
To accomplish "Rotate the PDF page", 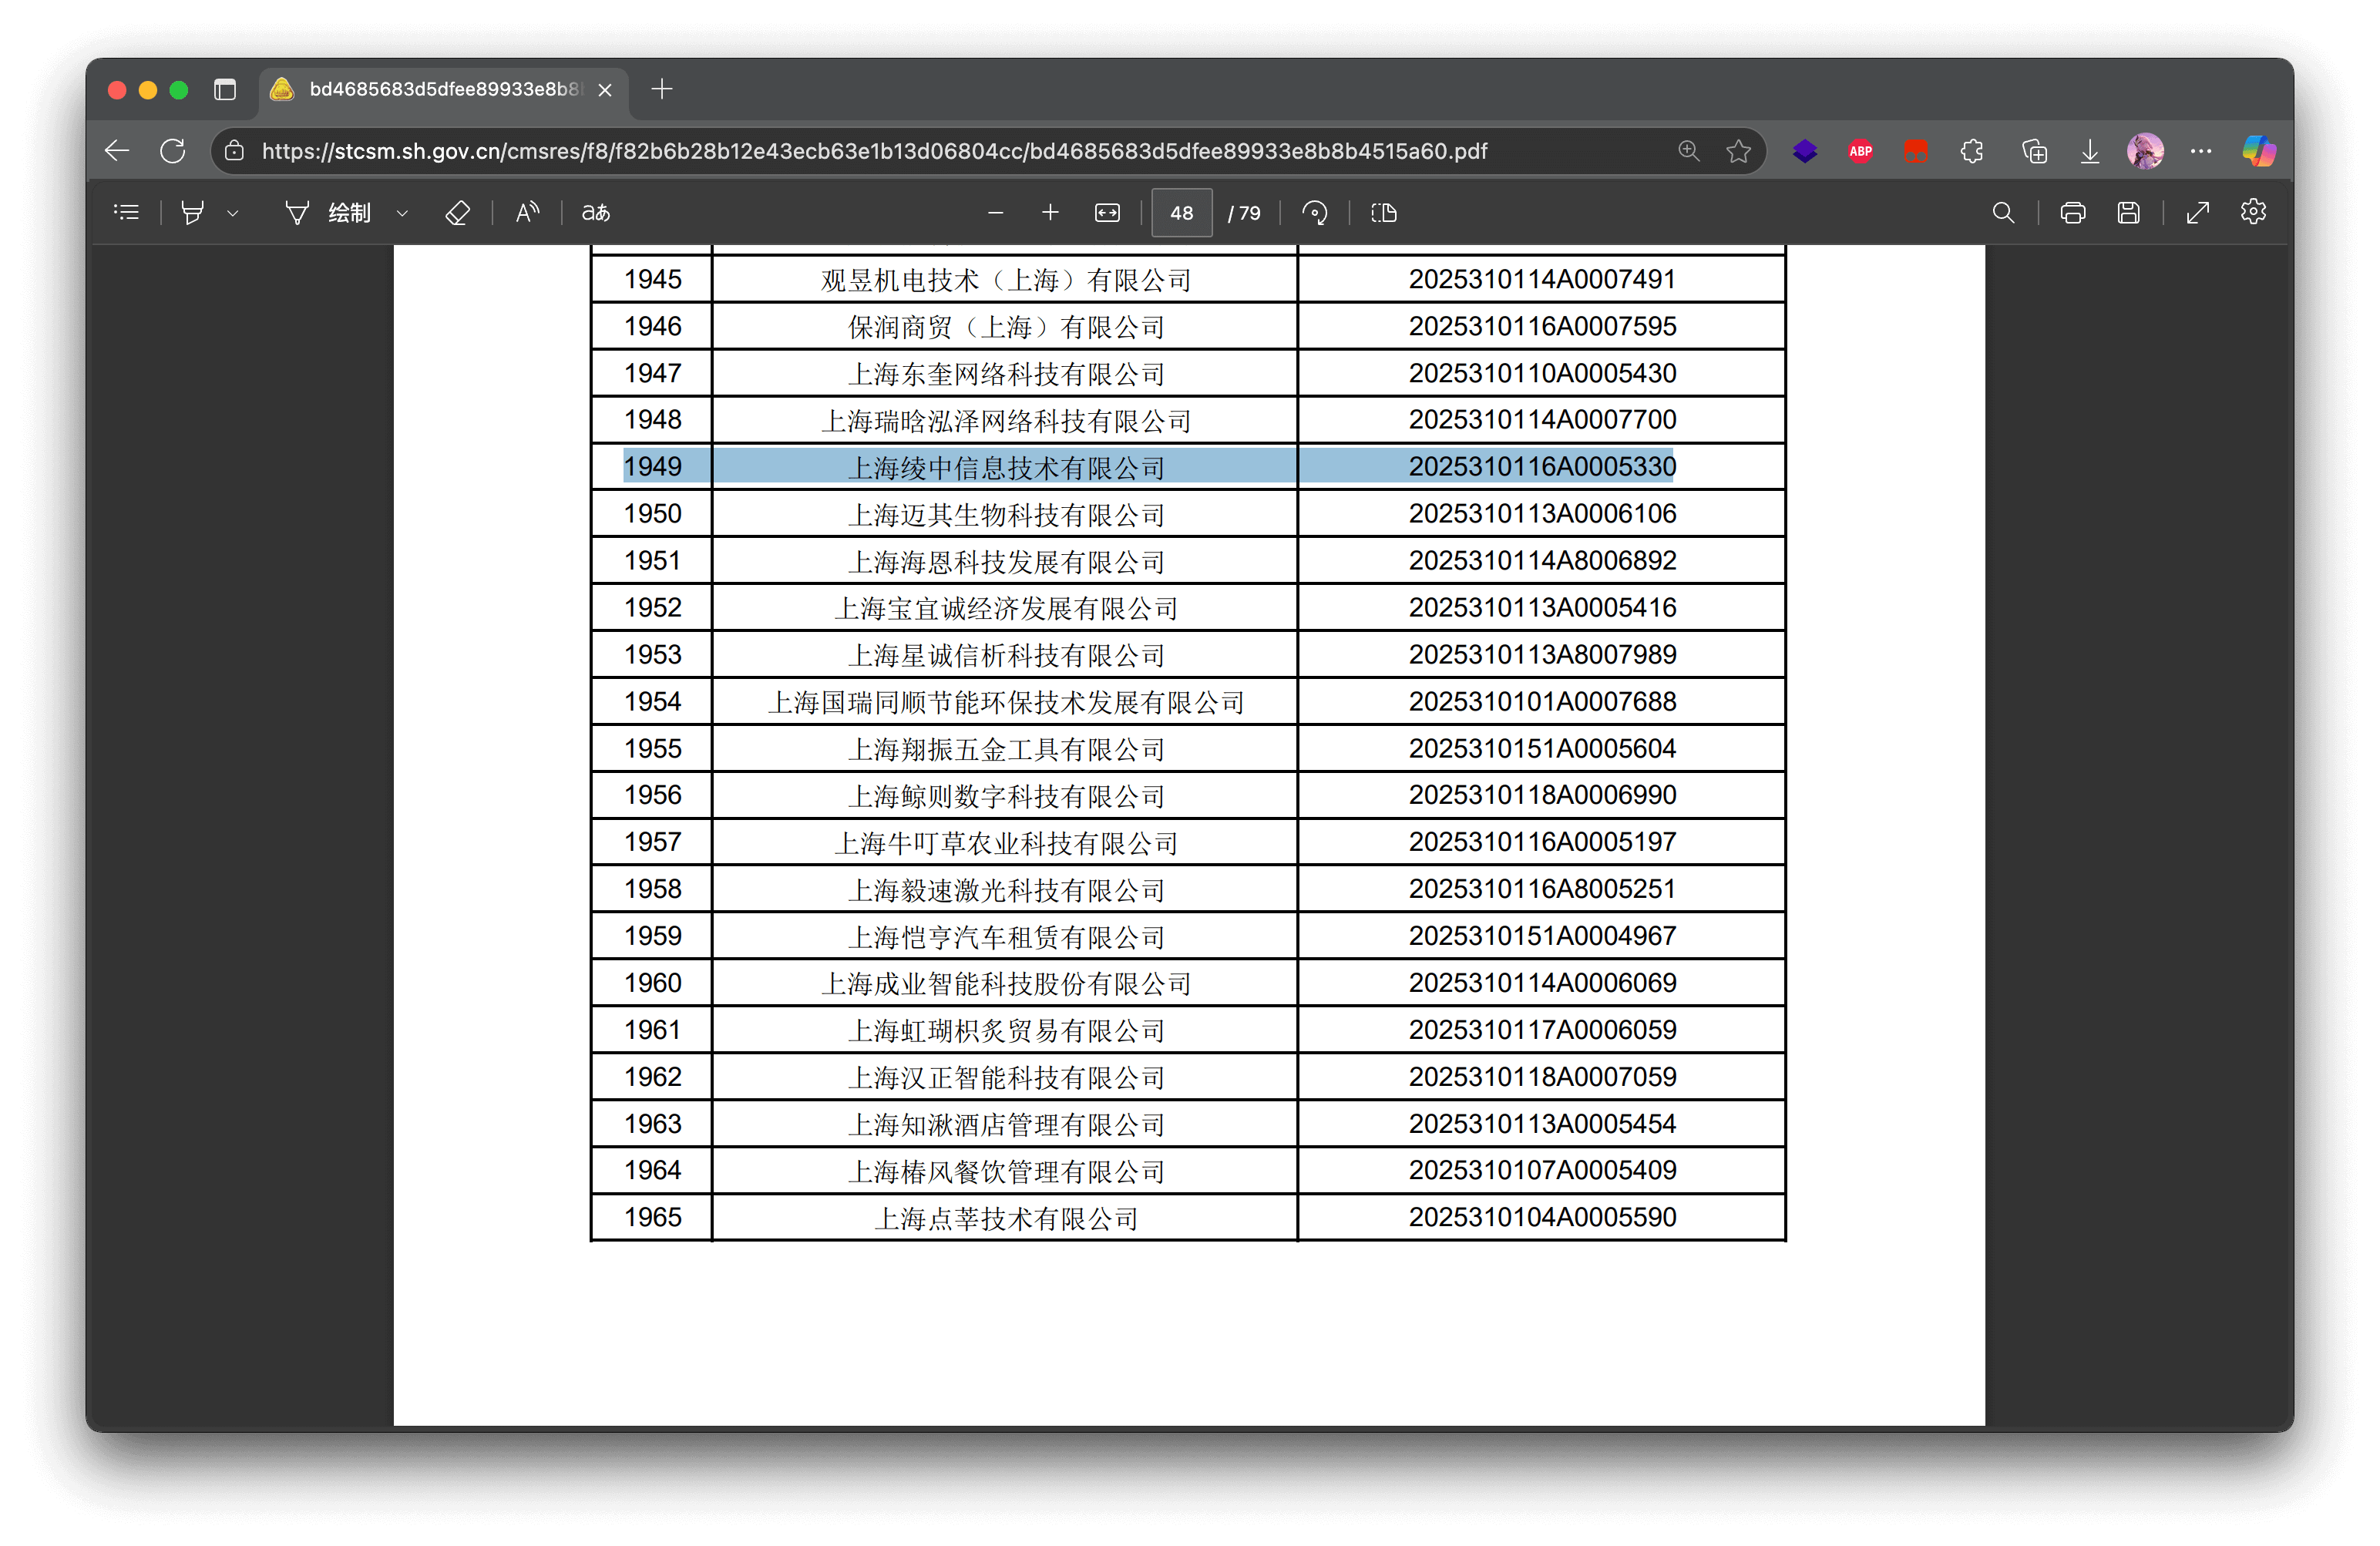I will (x=1315, y=212).
